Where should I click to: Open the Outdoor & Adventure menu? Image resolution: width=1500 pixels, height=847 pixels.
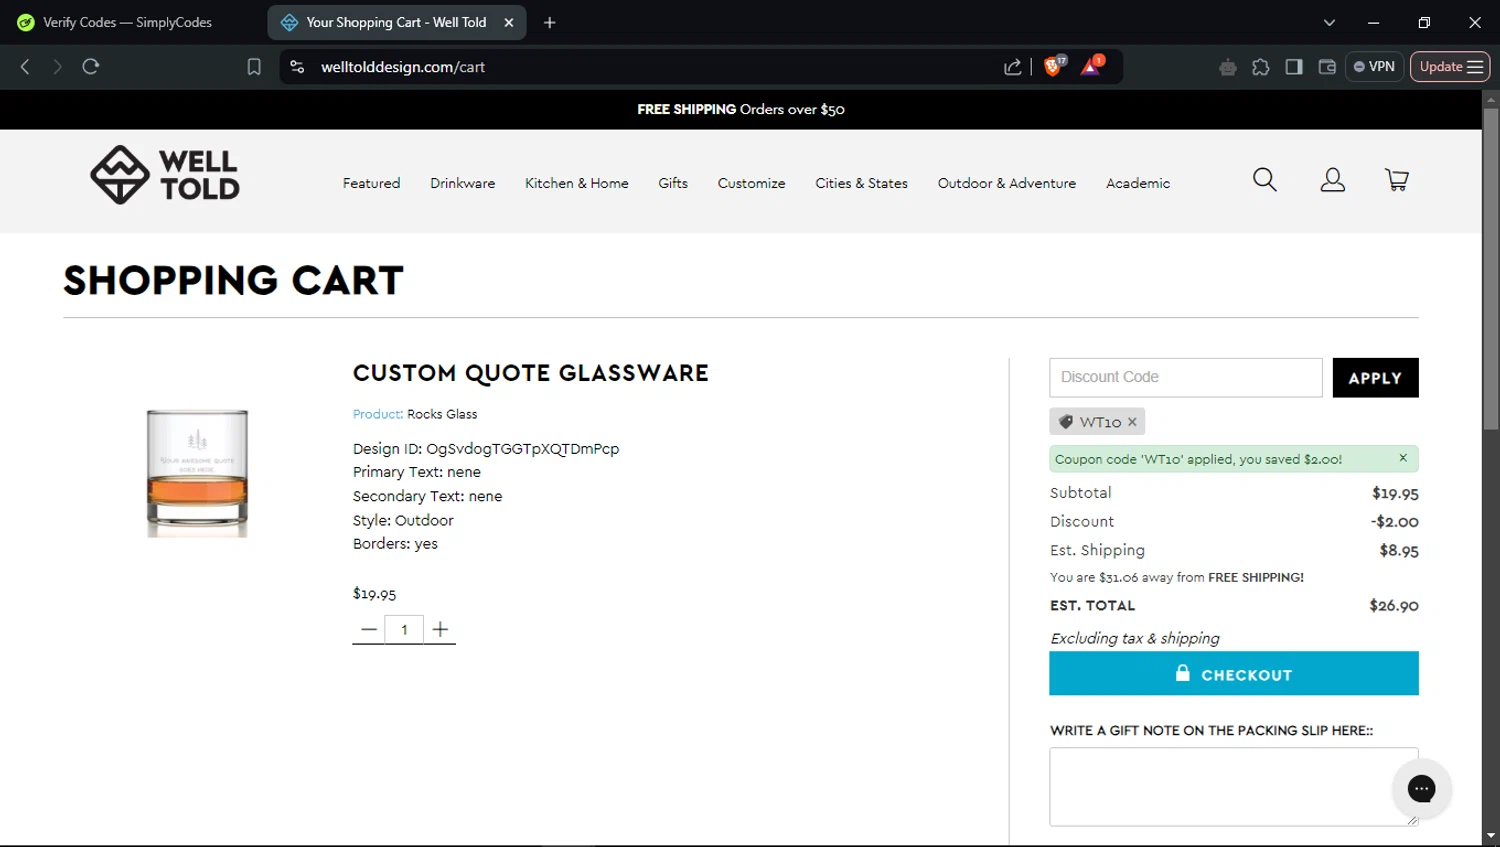tap(1007, 183)
